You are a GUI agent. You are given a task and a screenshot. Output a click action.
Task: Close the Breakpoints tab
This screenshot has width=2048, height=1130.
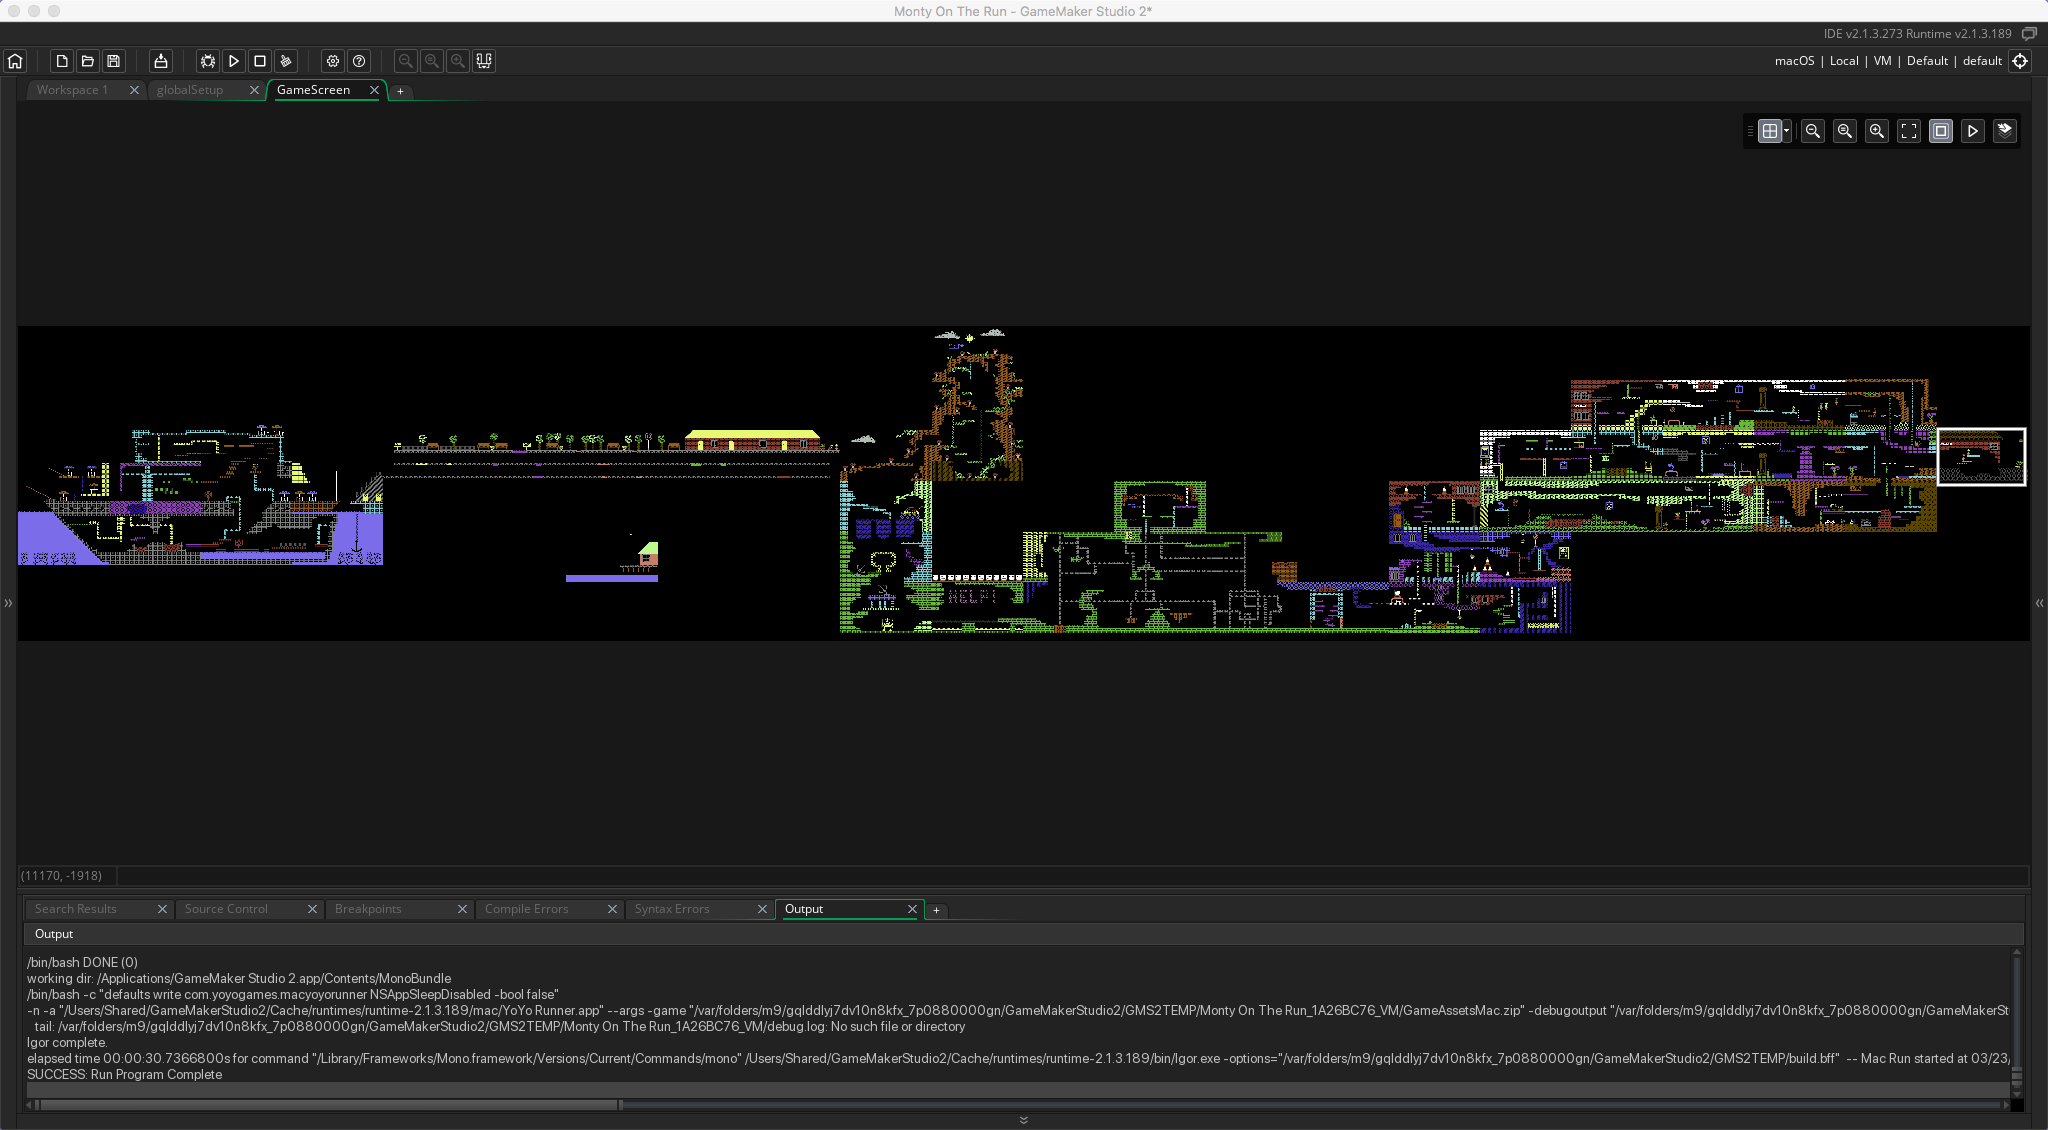point(462,909)
